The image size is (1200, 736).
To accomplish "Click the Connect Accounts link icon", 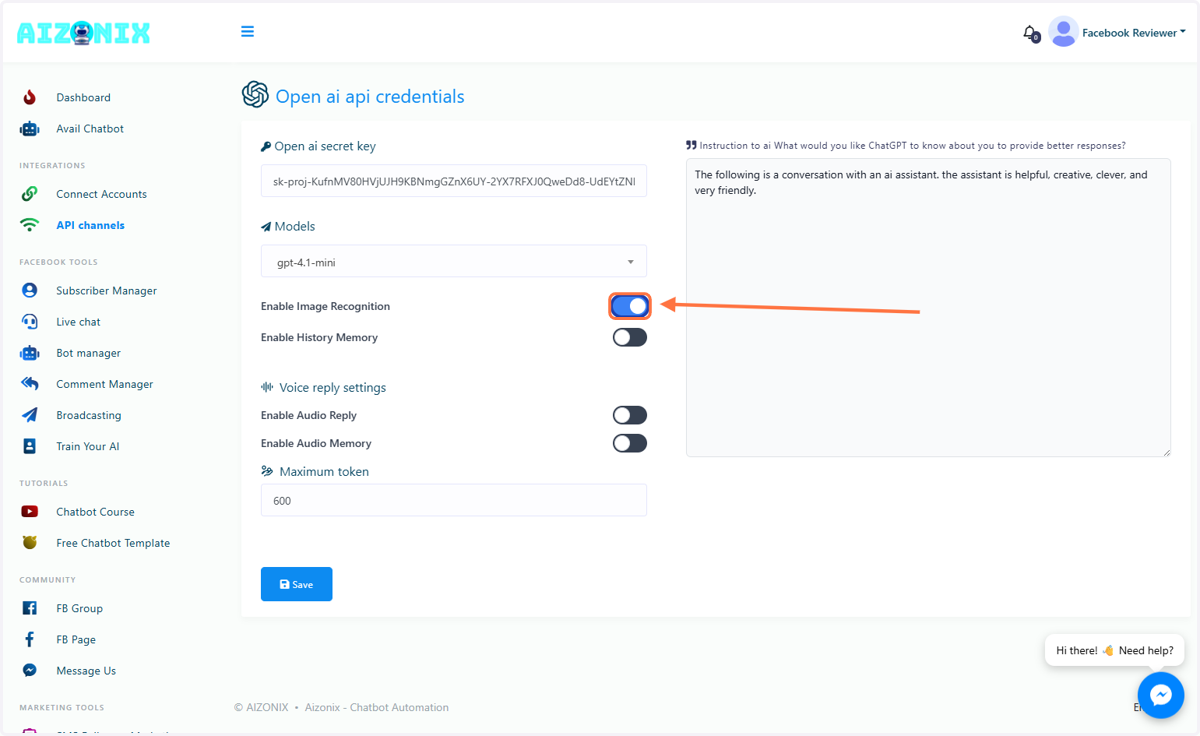I will click(30, 194).
